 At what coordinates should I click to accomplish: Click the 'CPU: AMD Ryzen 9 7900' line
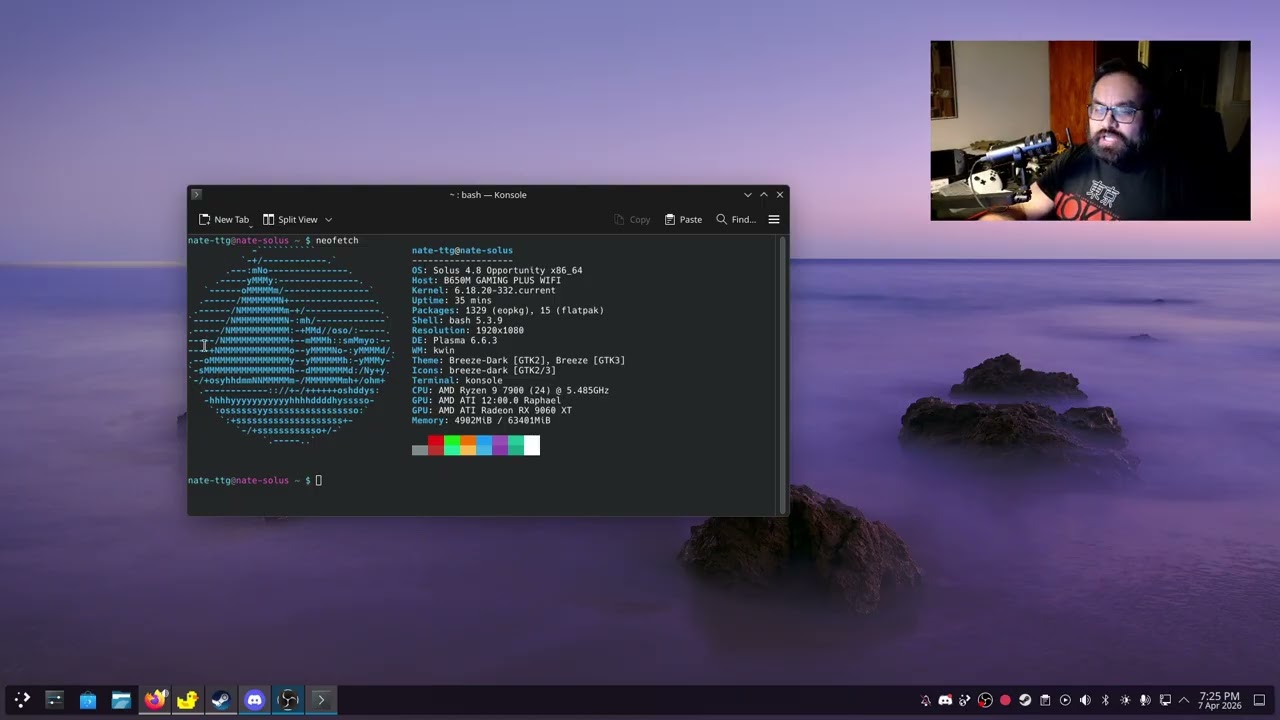click(x=510, y=390)
